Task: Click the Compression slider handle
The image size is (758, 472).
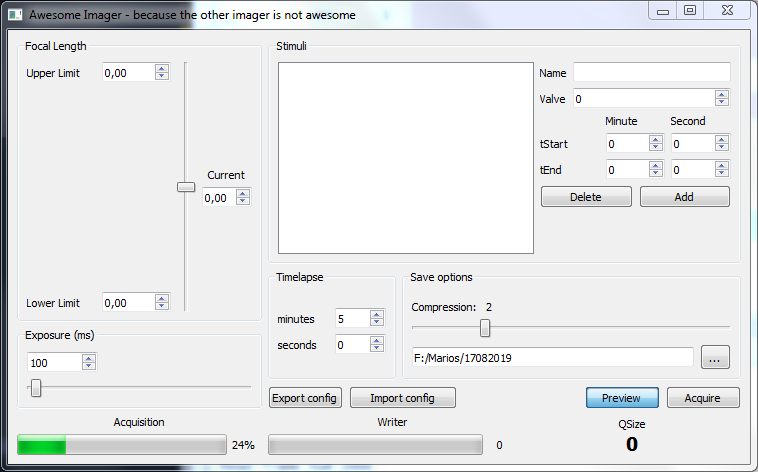Action: click(x=485, y=328)
